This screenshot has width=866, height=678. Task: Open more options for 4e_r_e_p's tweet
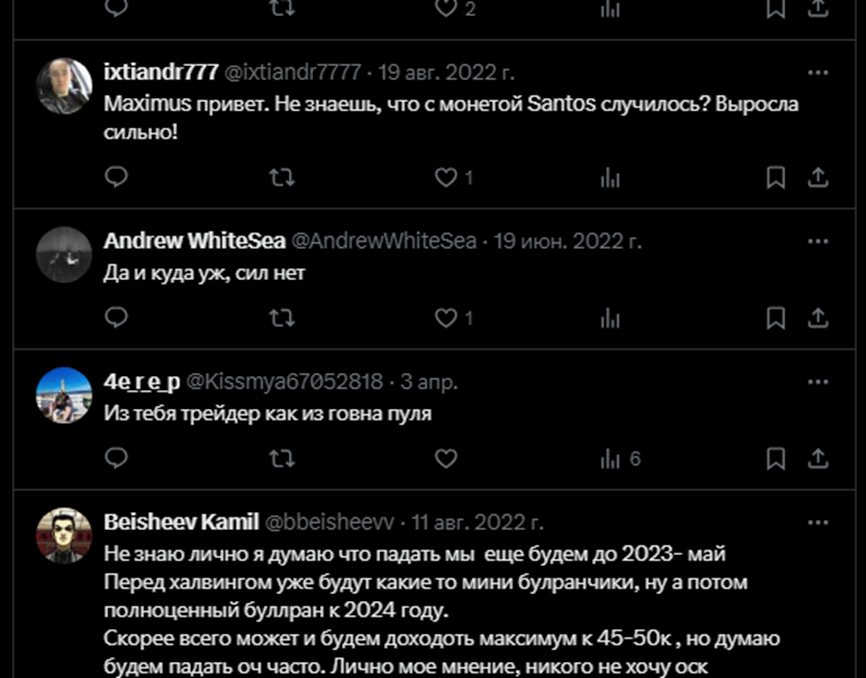(x=818, y=382)
